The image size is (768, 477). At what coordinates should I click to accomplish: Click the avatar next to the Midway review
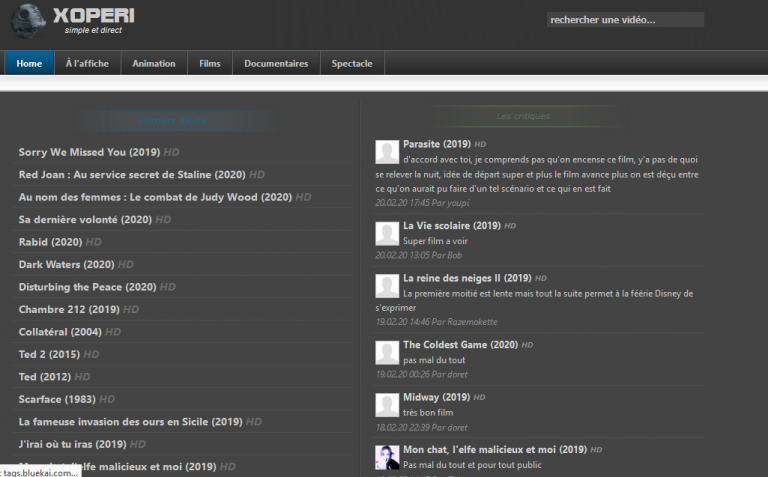[387, 405]
